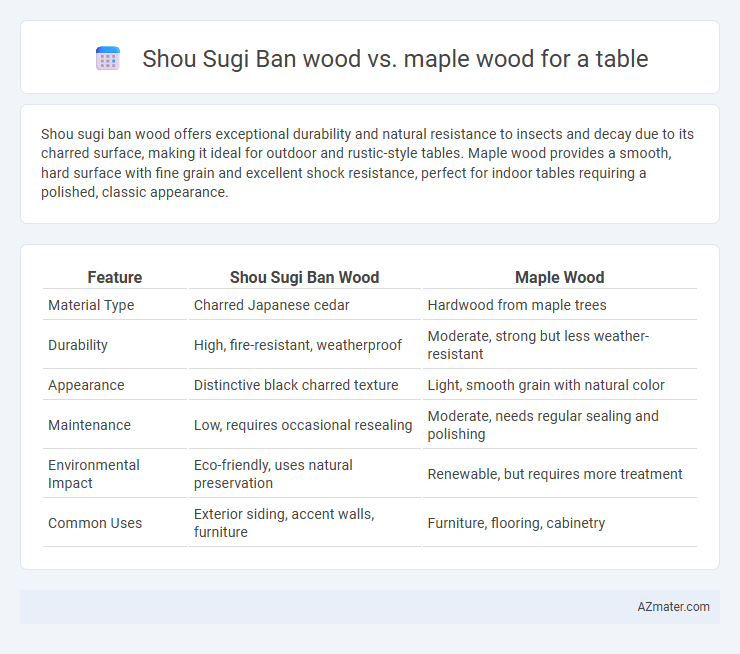The image size is (740, 654).
Task: Click the 'Environmental Impact' row label
Action: click(94, 474)
